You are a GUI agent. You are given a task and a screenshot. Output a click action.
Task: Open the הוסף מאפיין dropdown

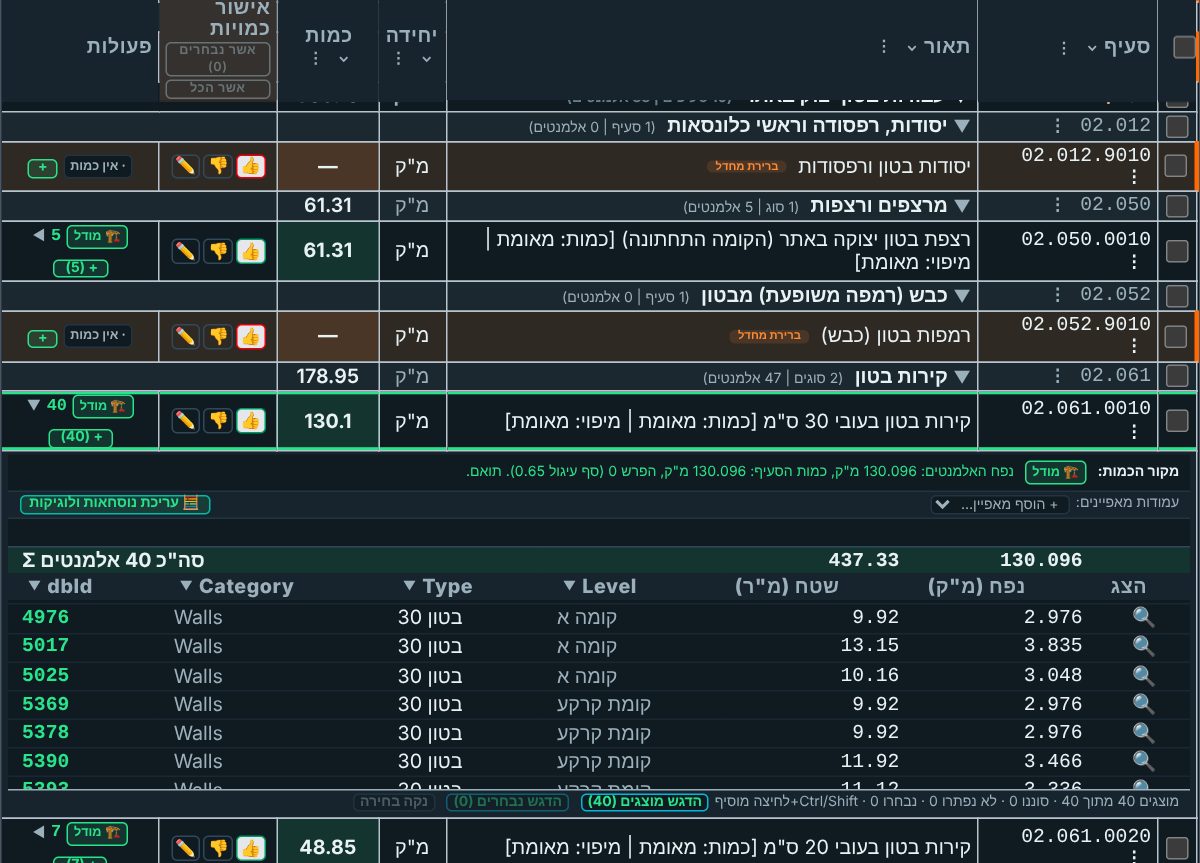(1000, 505)
